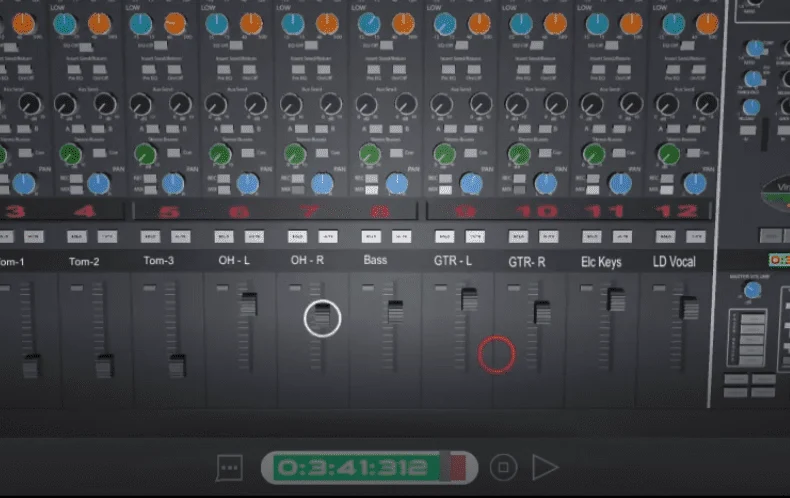
Task: Mute the GTR - L channel
Action: click(x=475, y=236)
